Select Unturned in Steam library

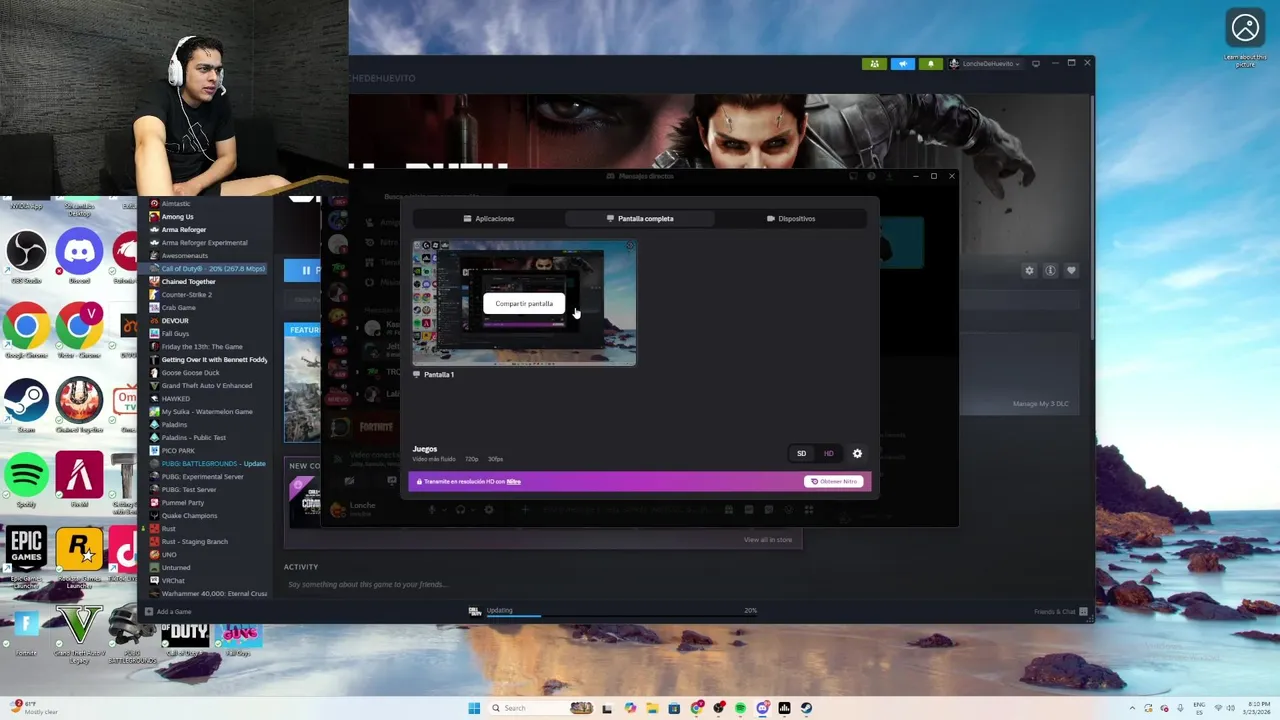175,568
